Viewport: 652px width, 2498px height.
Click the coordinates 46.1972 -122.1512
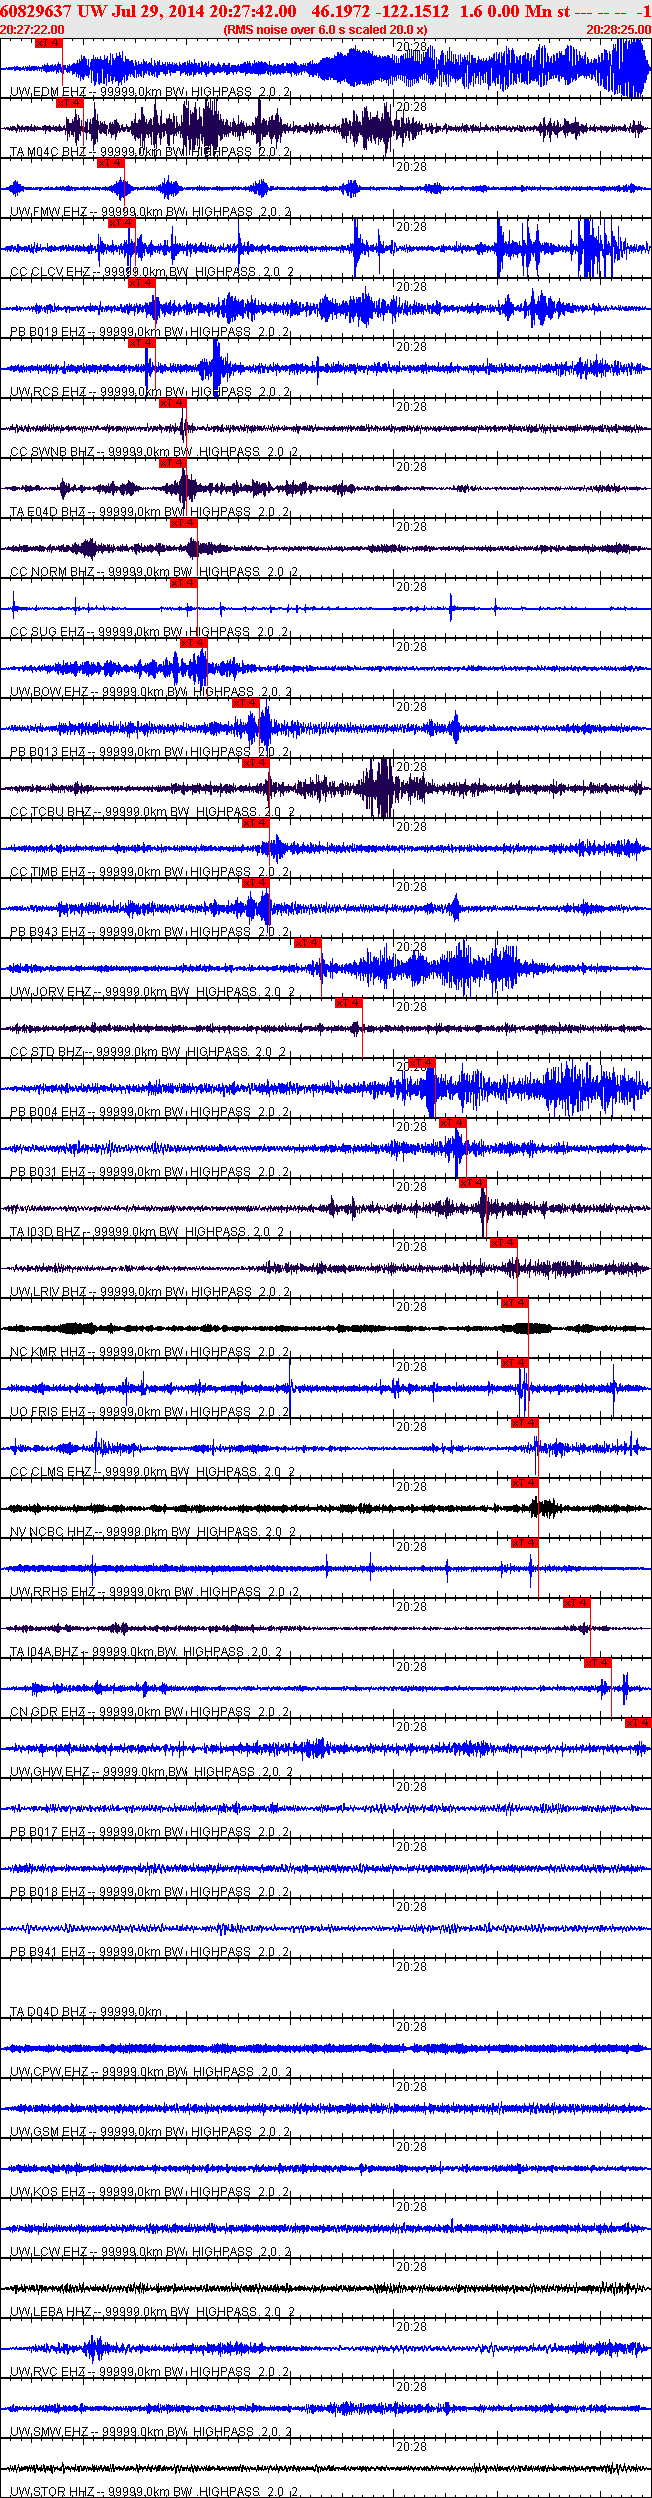[x=380, y=11]
